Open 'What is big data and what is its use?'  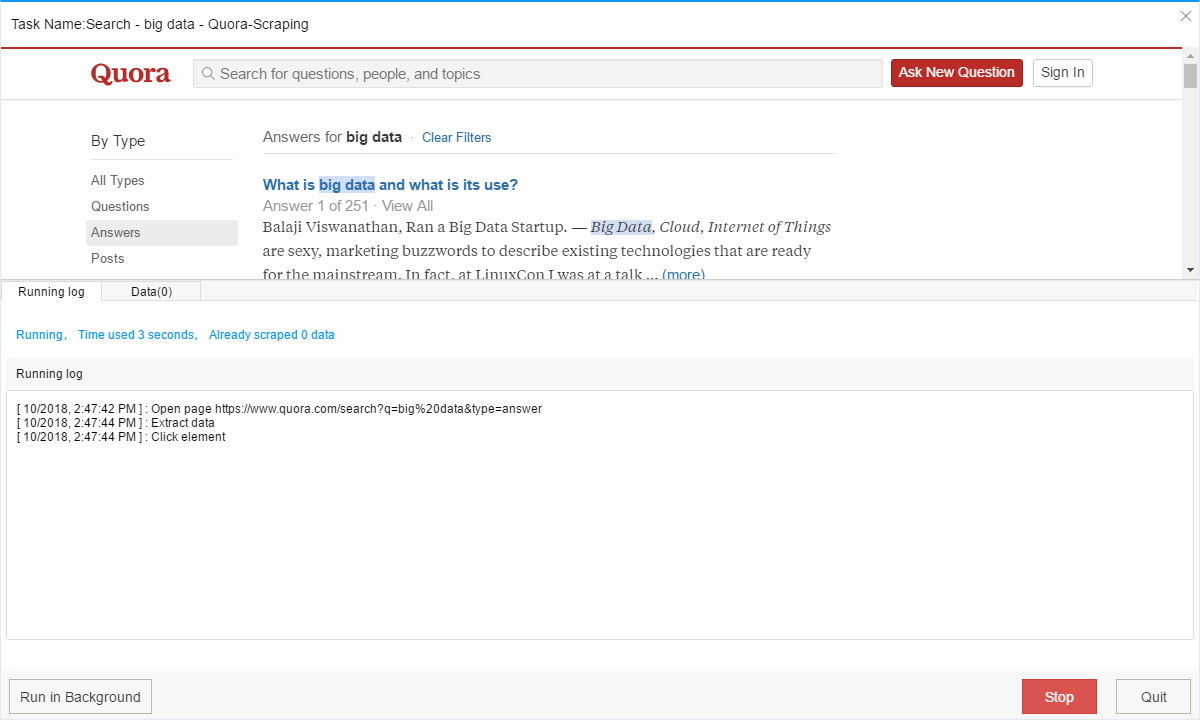coord(390,185)
